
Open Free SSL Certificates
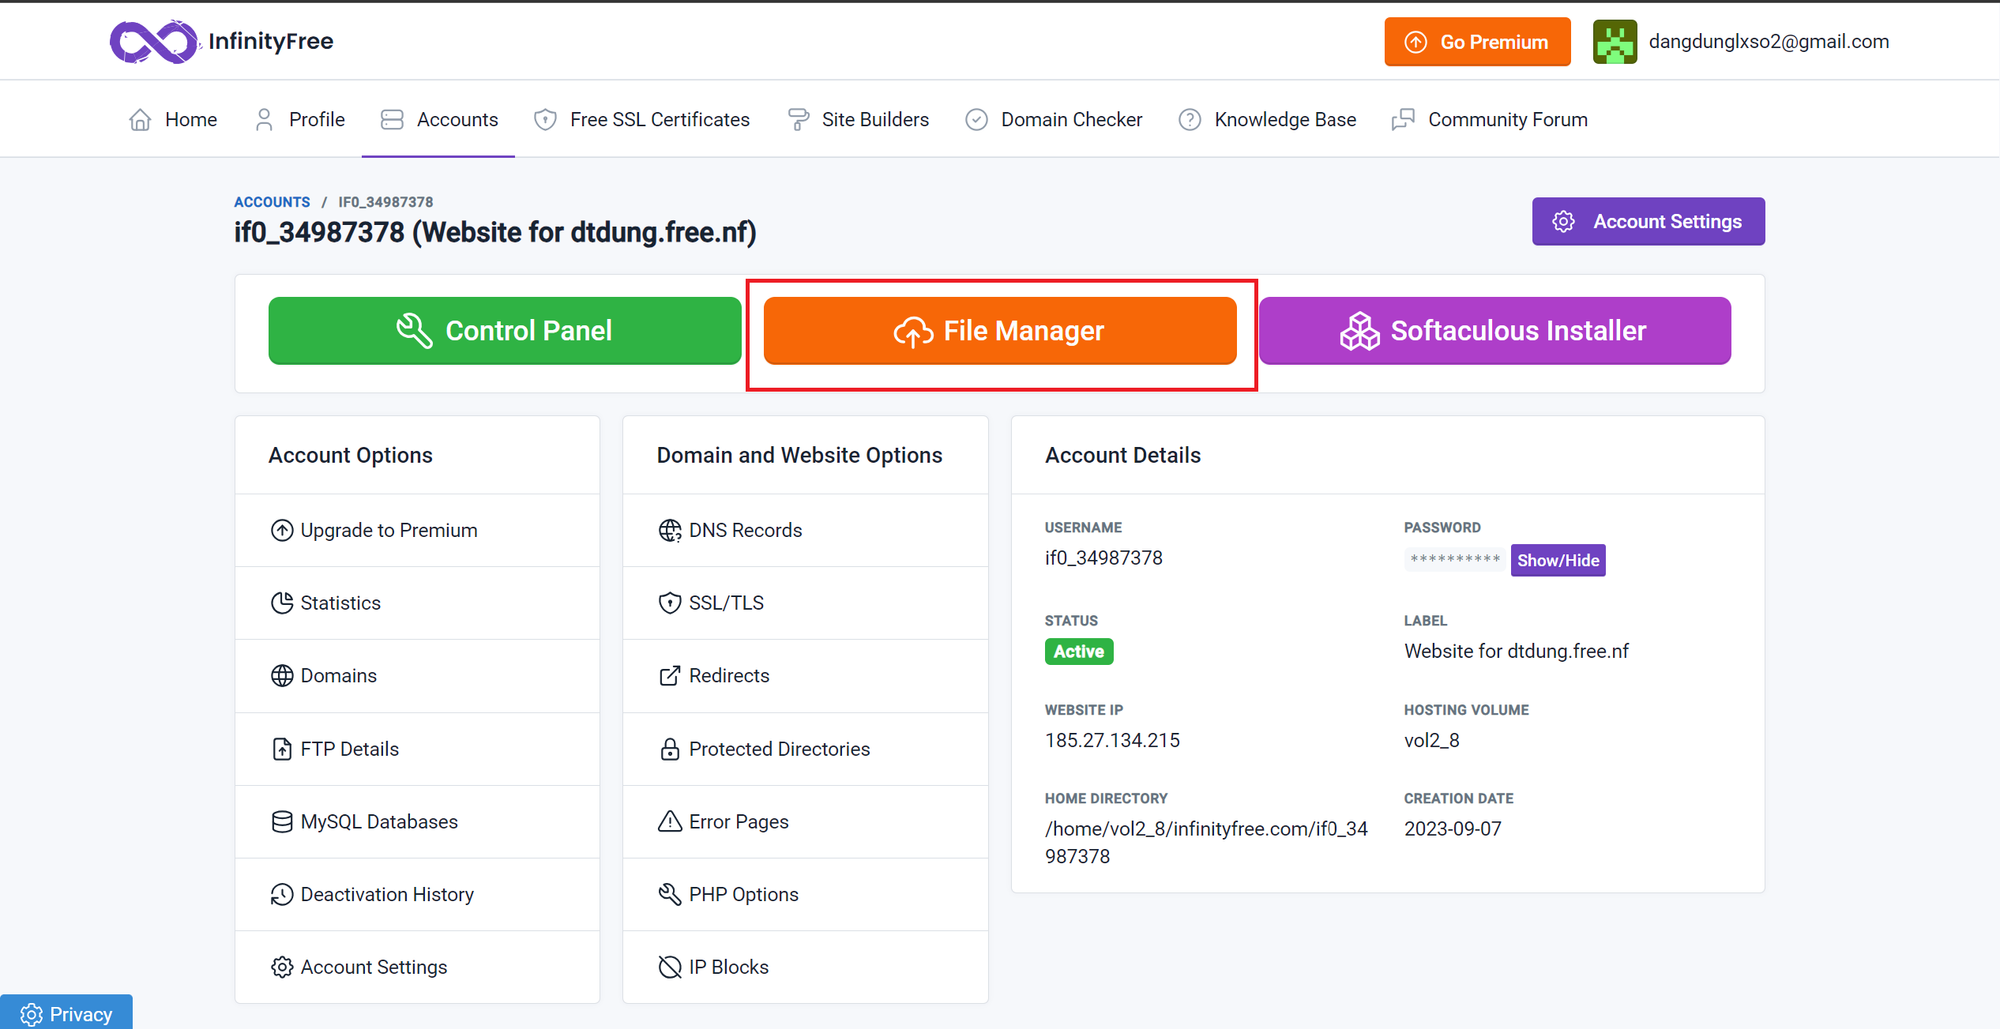[x=642, y=120]
